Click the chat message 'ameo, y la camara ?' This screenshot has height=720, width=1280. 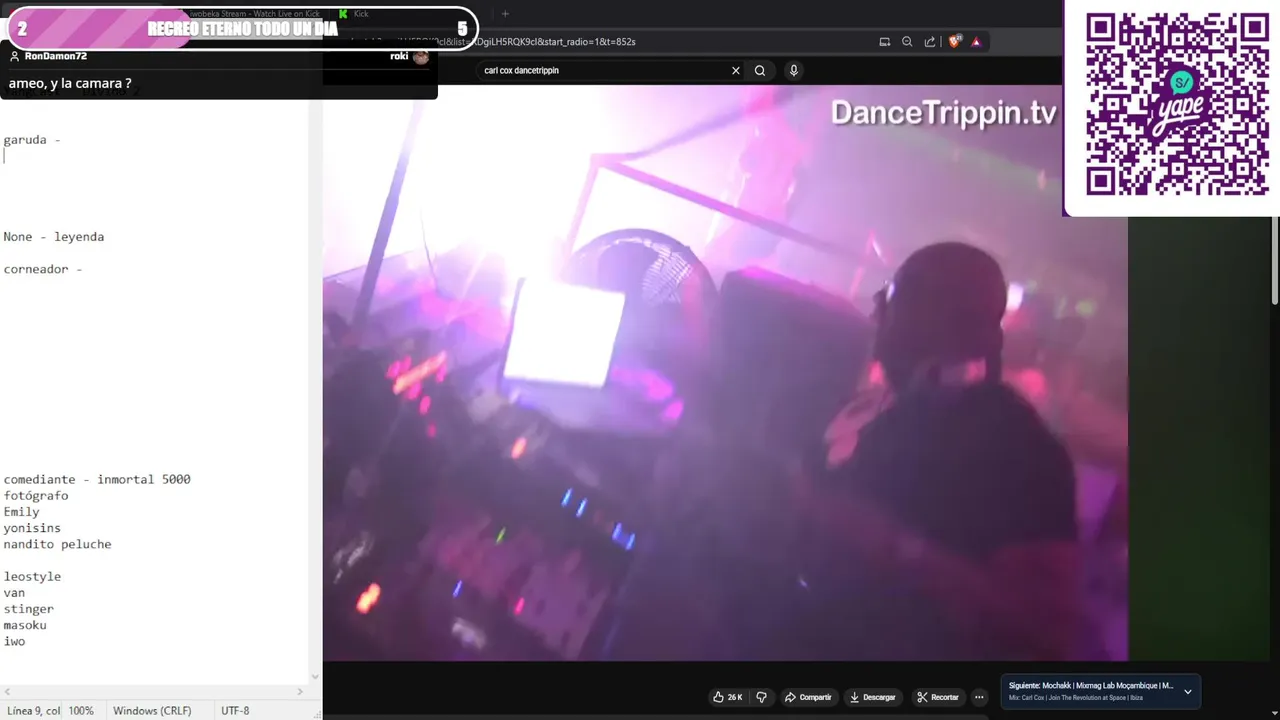click(70, 83)
